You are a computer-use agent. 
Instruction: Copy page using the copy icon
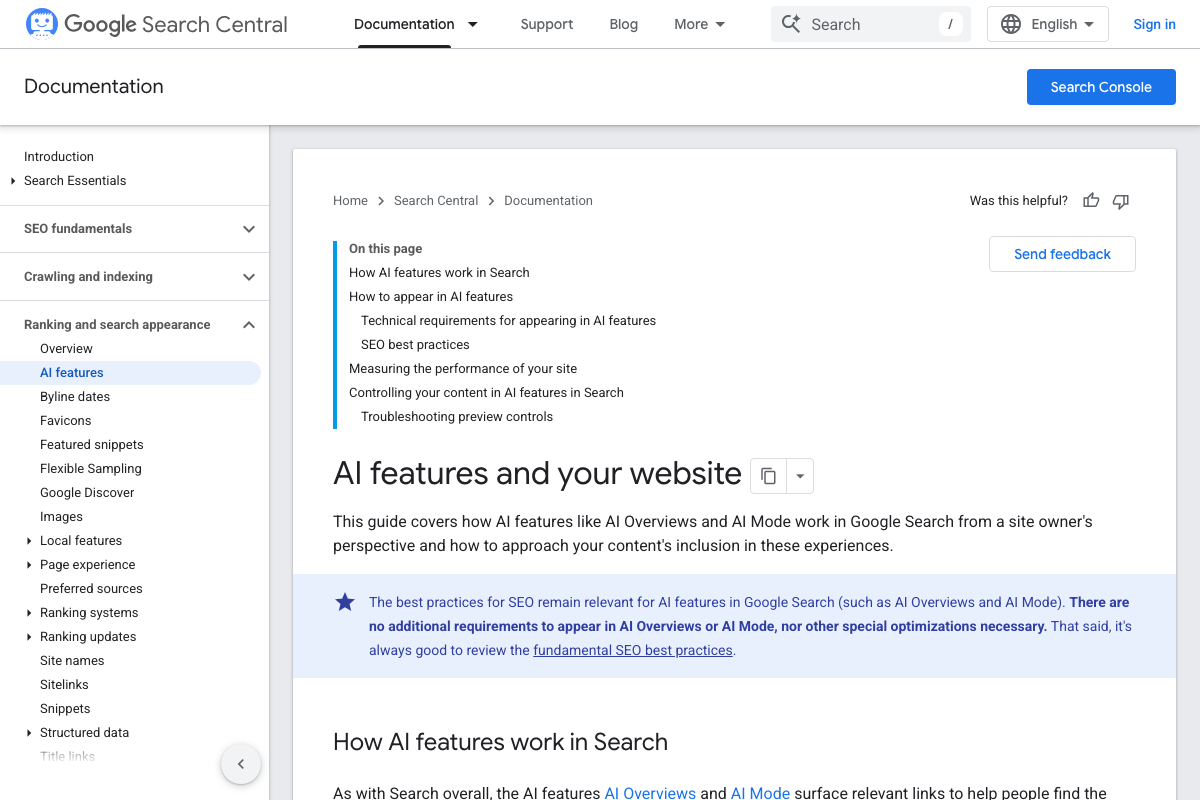[768, 476]
